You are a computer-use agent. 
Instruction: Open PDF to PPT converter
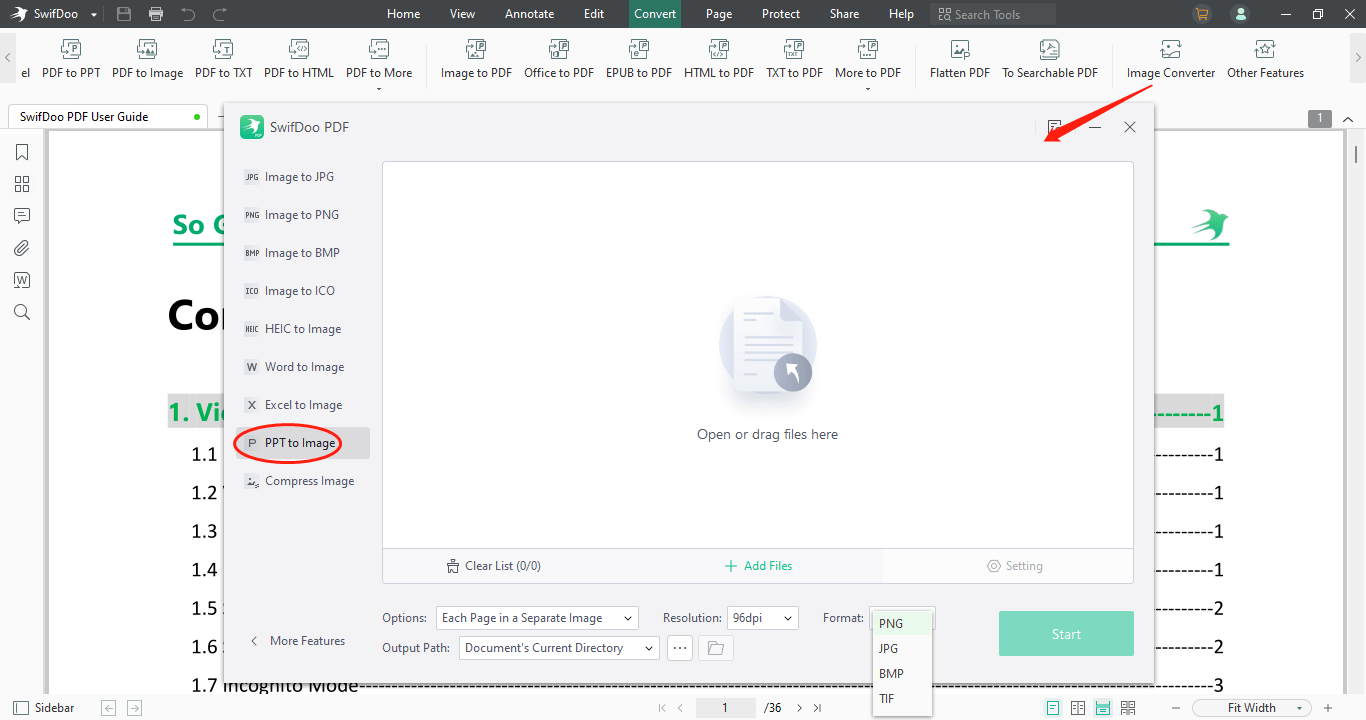pyautogui.click(x=71, y=59)
